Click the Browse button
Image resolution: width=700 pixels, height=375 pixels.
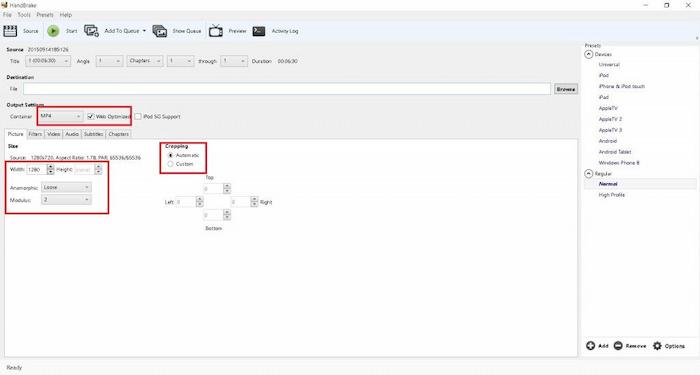pos(566,89)
